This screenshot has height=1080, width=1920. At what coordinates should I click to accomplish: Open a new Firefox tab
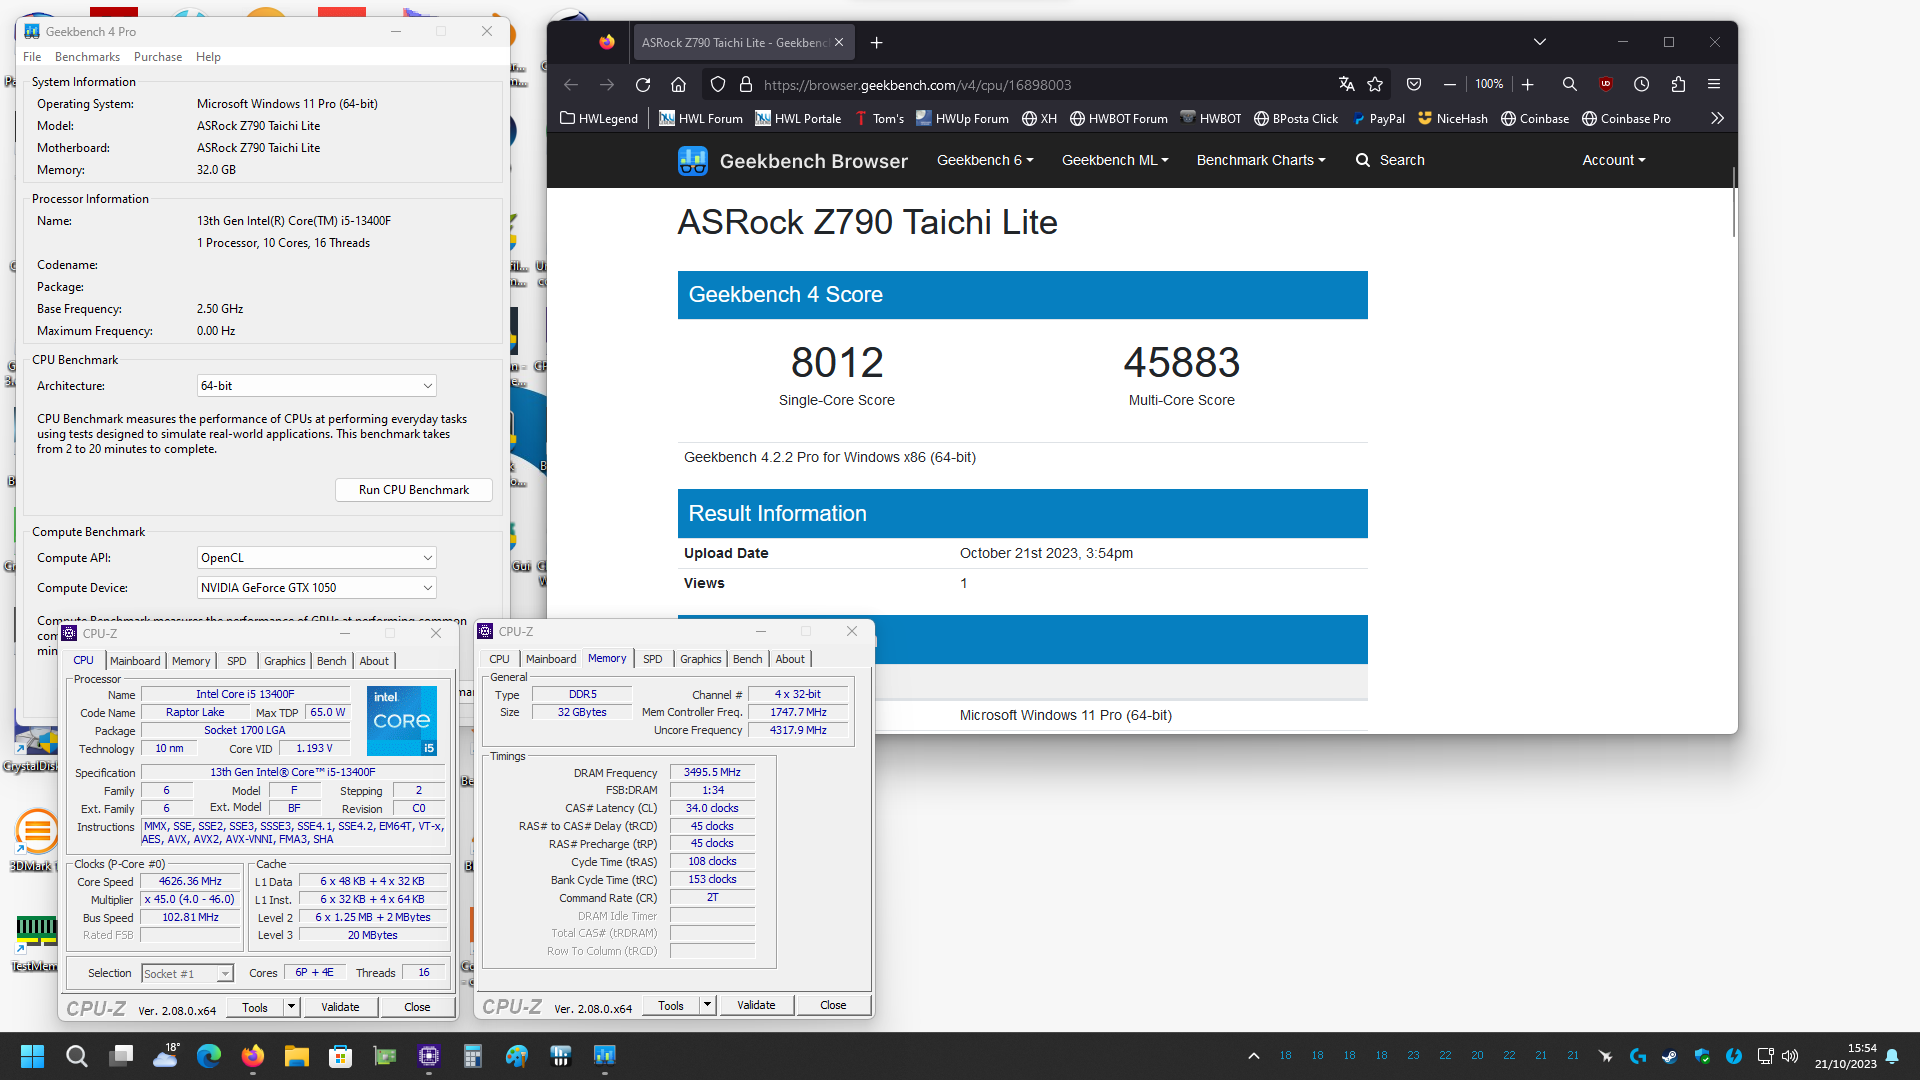pyautogui.click(x=876, y=43)
